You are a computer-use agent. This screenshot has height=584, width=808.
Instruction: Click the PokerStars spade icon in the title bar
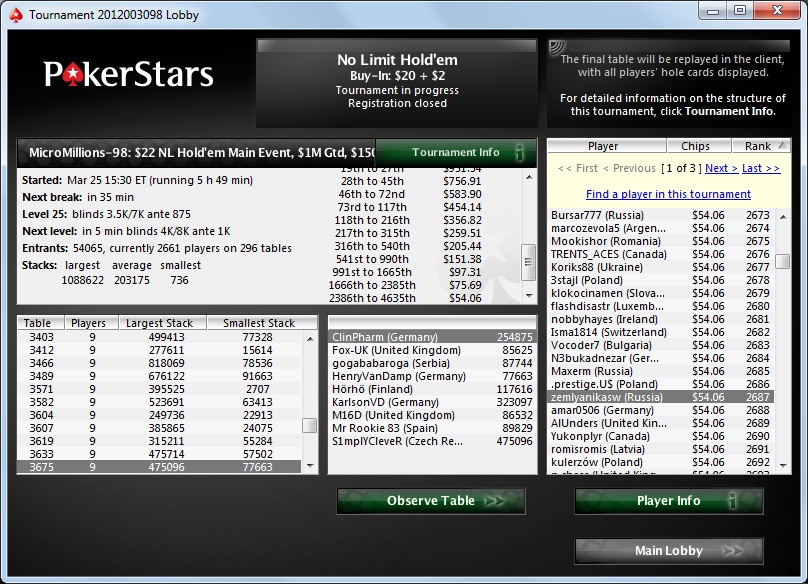[x=16, y=15]
